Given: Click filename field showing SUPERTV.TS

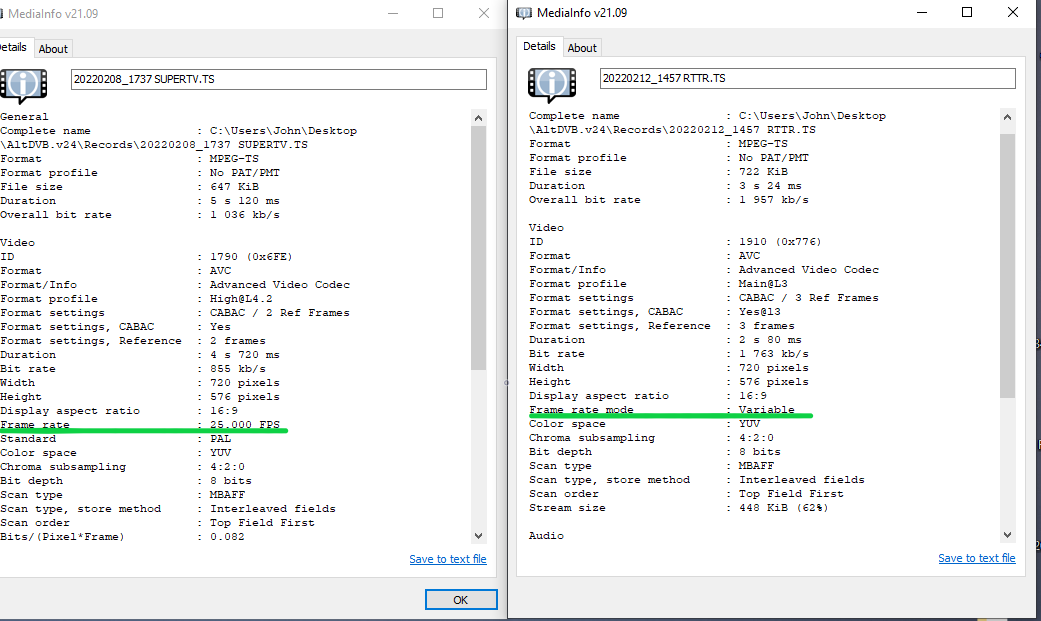Looking at the screenshot, I should tap(278, 79).
